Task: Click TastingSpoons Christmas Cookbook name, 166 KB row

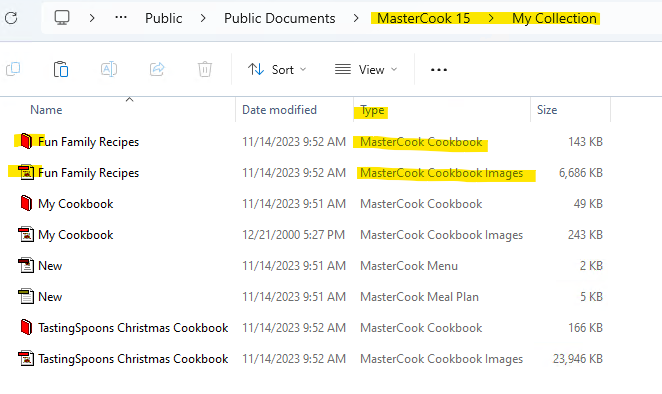Action: 133,328
